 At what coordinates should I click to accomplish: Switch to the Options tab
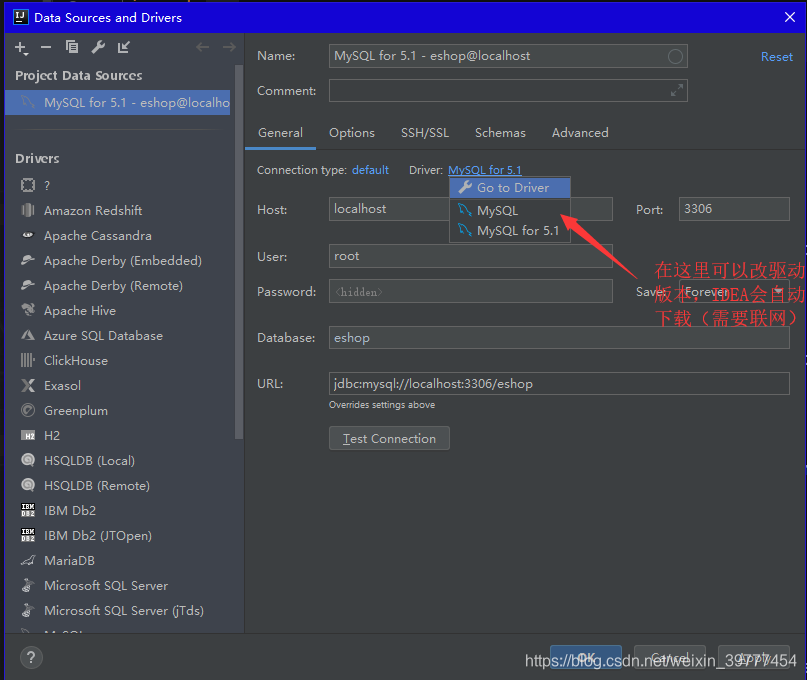pos(352,133)
